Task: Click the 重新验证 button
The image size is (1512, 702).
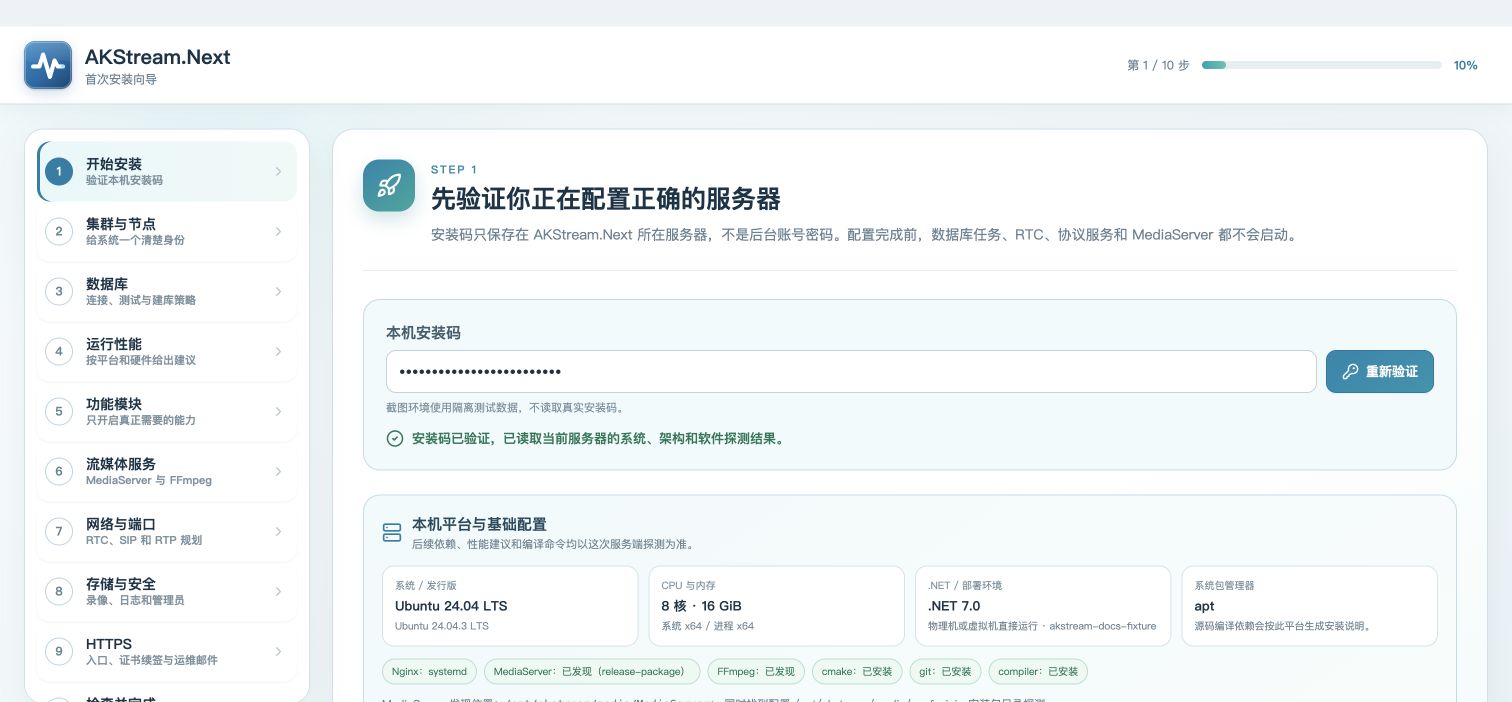Action: click(1380, 371)
